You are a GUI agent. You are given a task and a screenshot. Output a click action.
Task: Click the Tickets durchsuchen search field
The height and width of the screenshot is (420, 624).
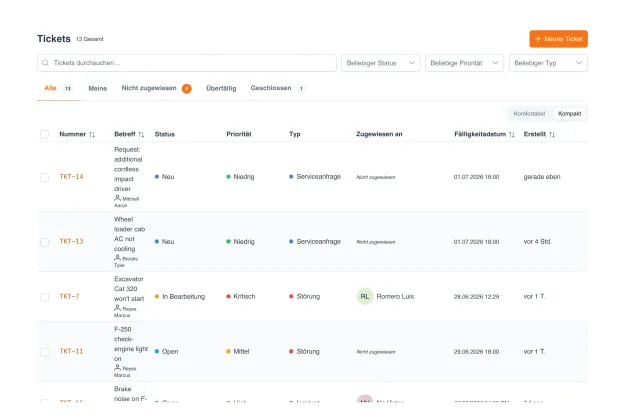tap(187, 63)
